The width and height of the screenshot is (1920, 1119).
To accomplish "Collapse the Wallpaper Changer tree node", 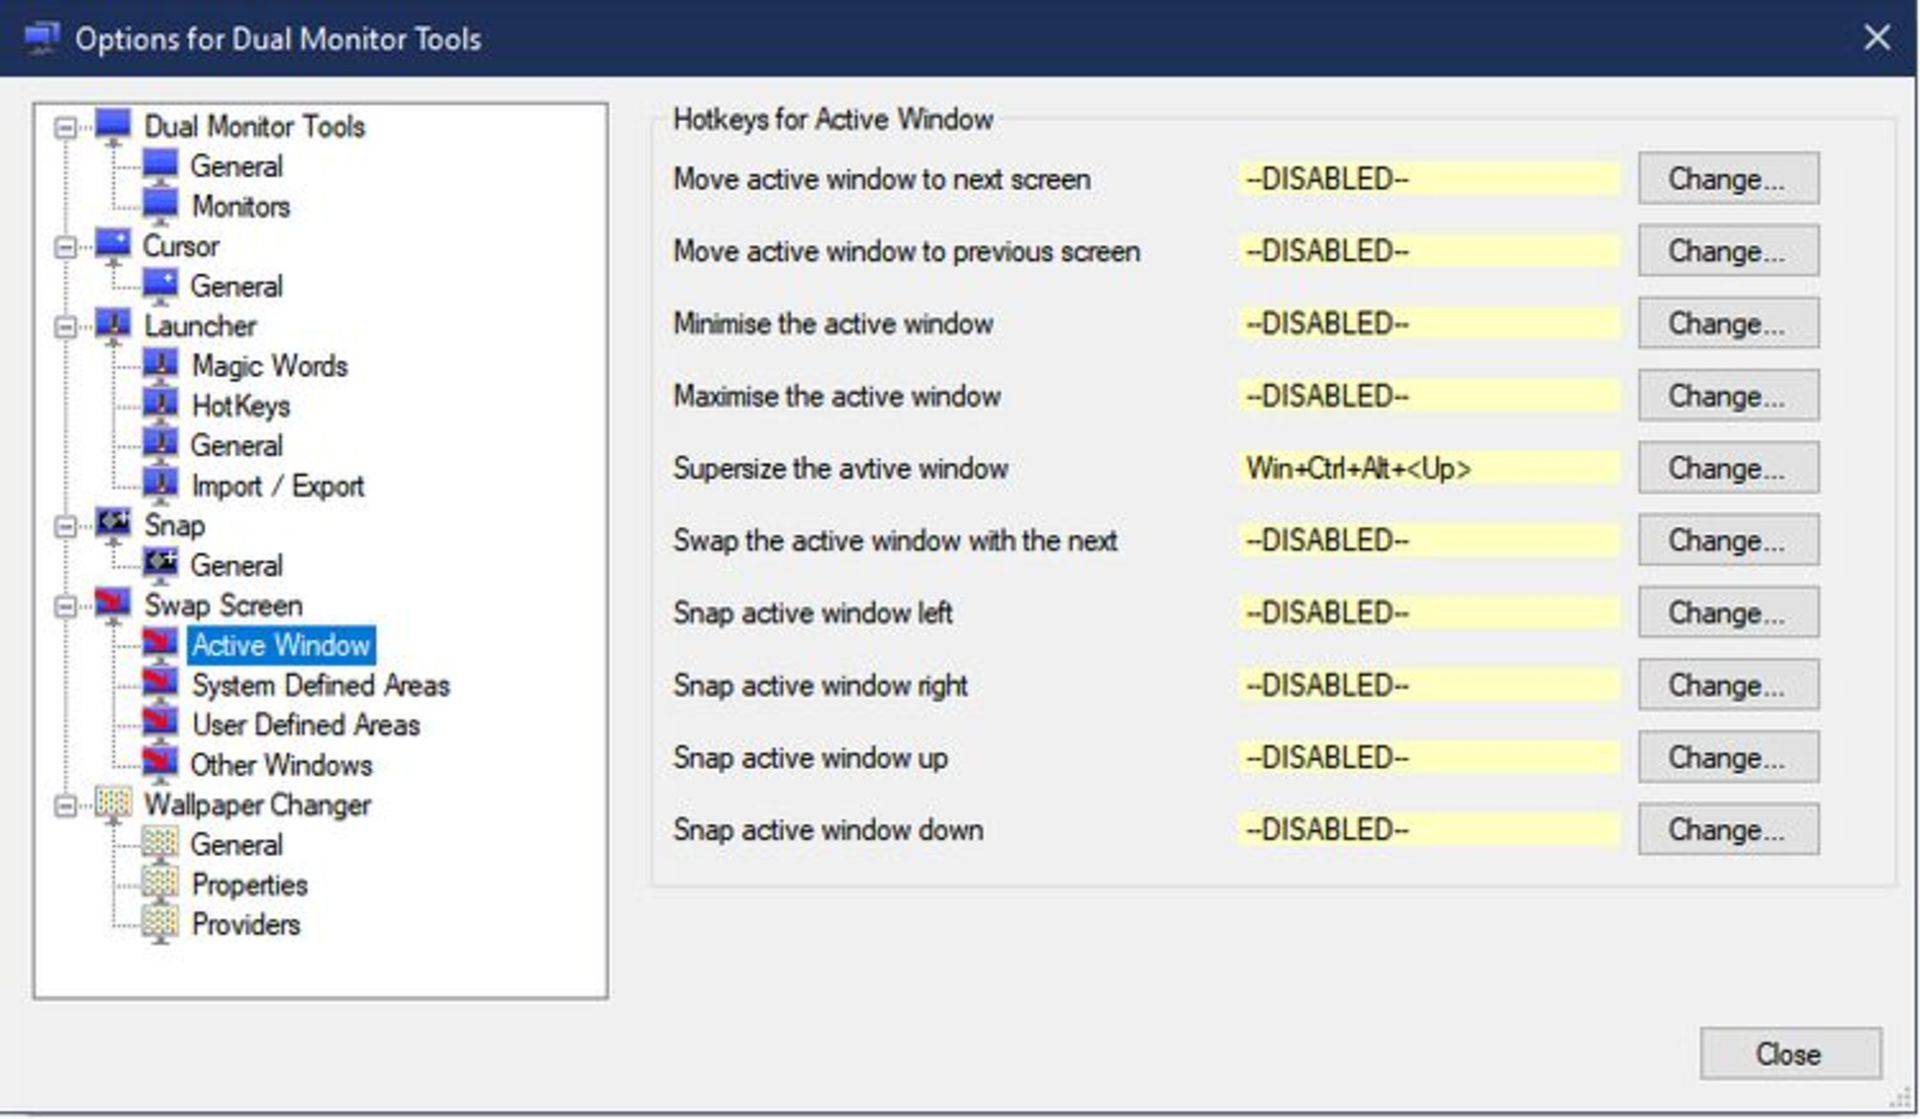I will pos(66,806).
